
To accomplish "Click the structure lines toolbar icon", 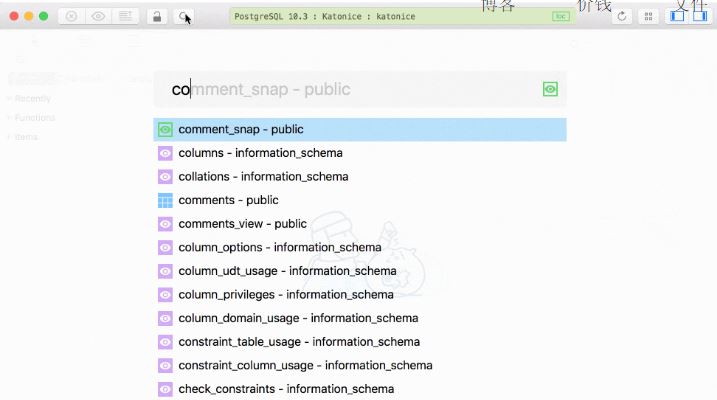I will (125, 16).
